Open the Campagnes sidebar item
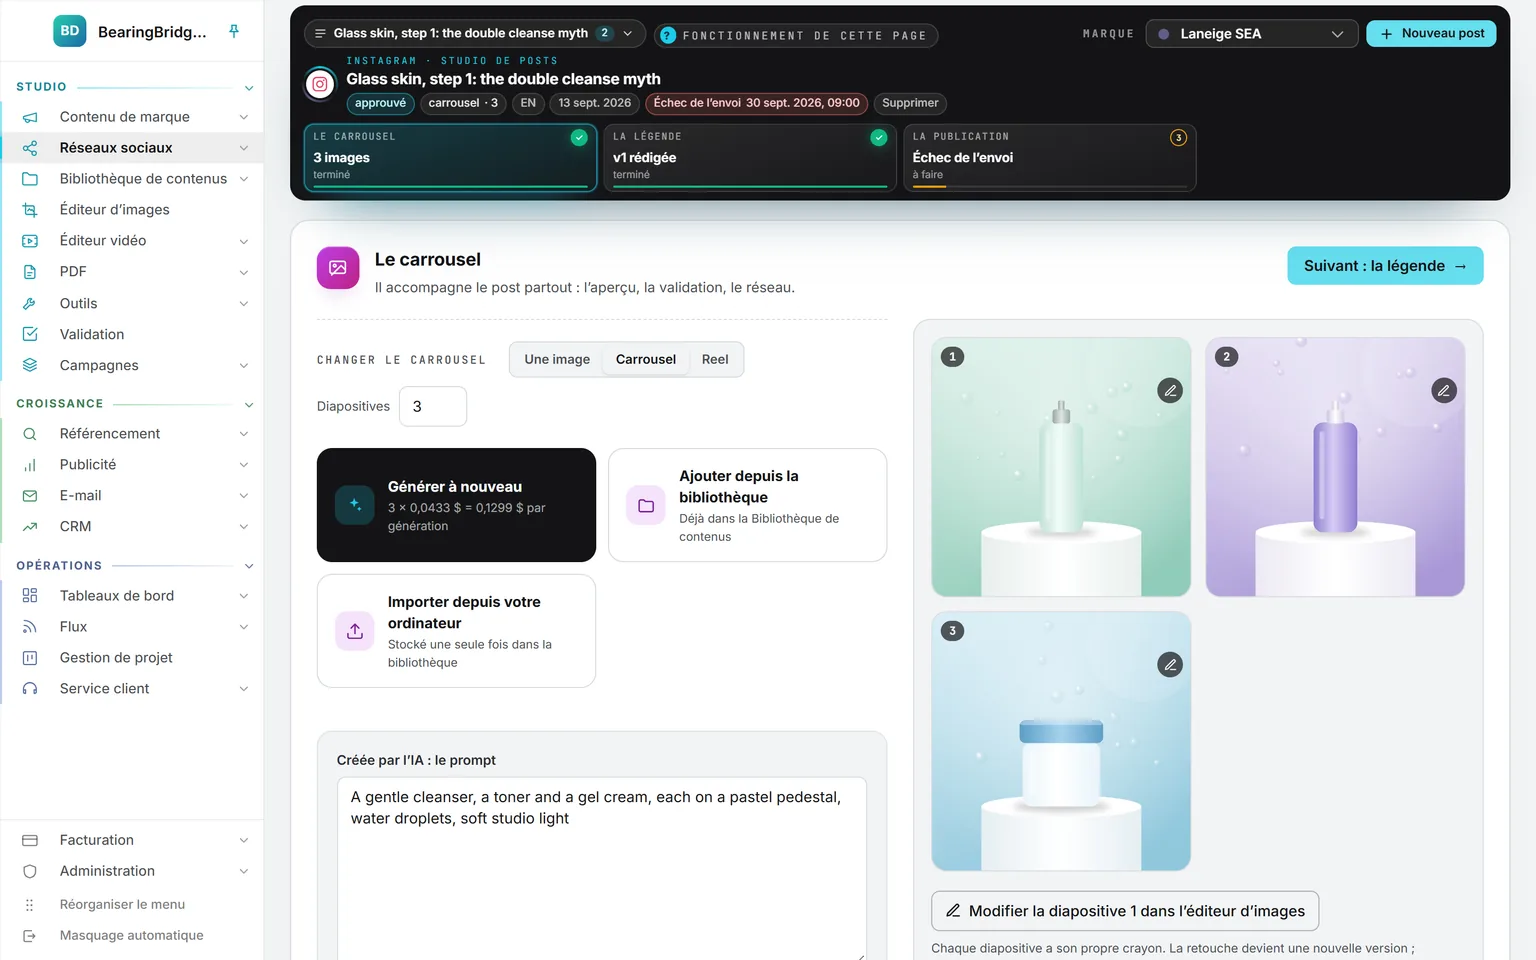 [x=132, y=365]
